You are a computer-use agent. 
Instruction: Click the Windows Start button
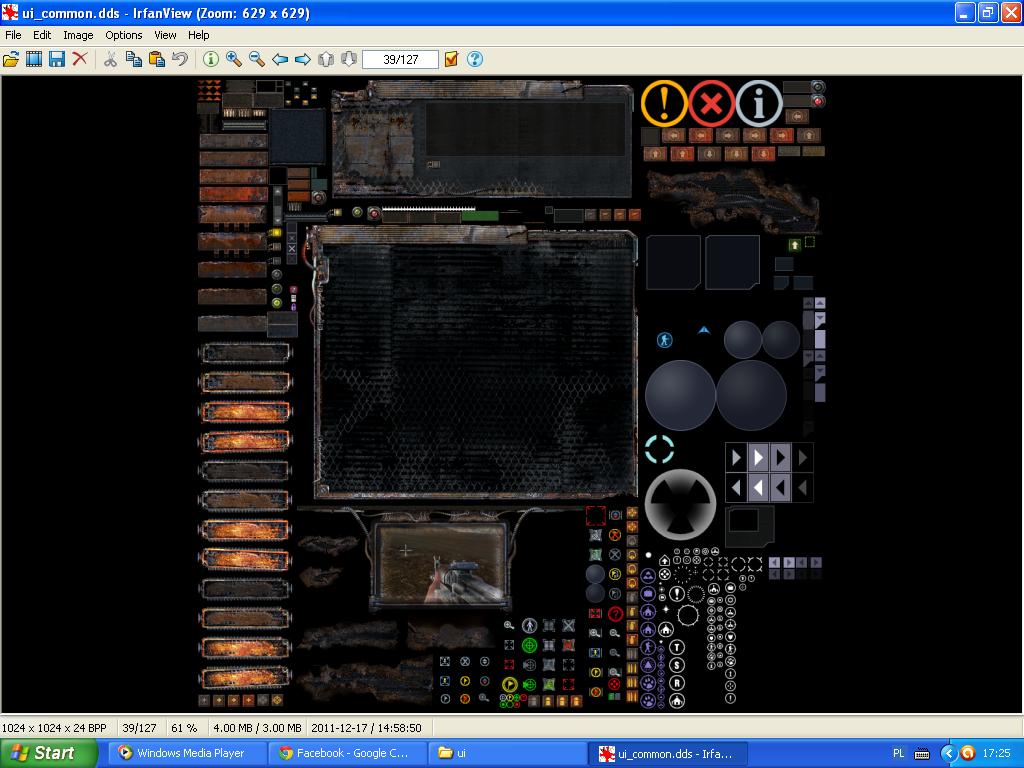48,753
